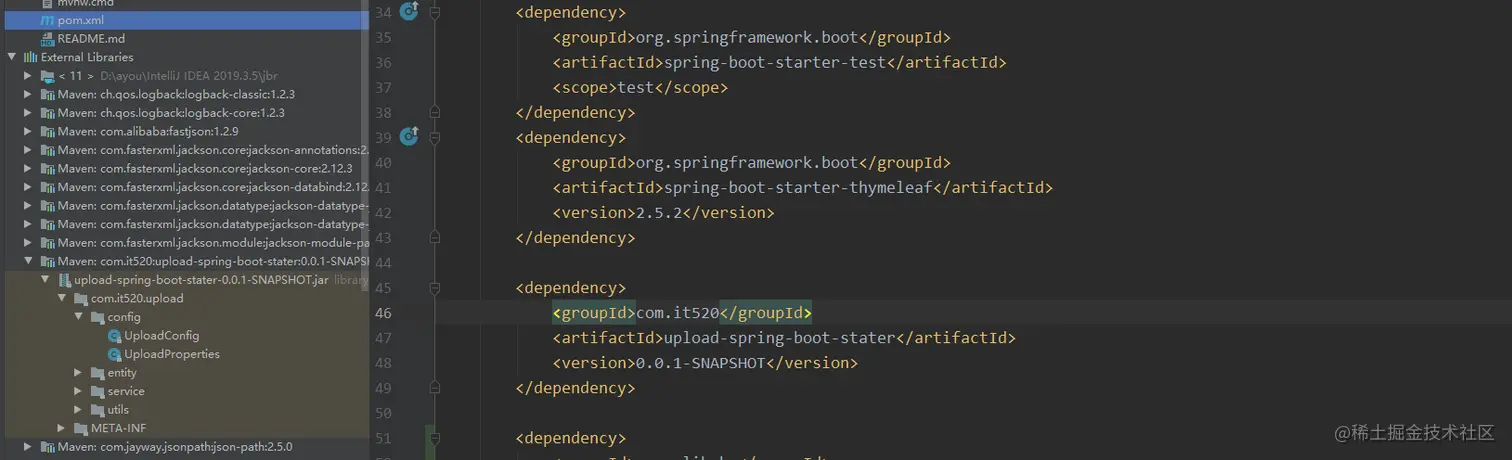Collapse the config package arrow
This screenshot has height=460, width=1512.
tap(79, 317)
